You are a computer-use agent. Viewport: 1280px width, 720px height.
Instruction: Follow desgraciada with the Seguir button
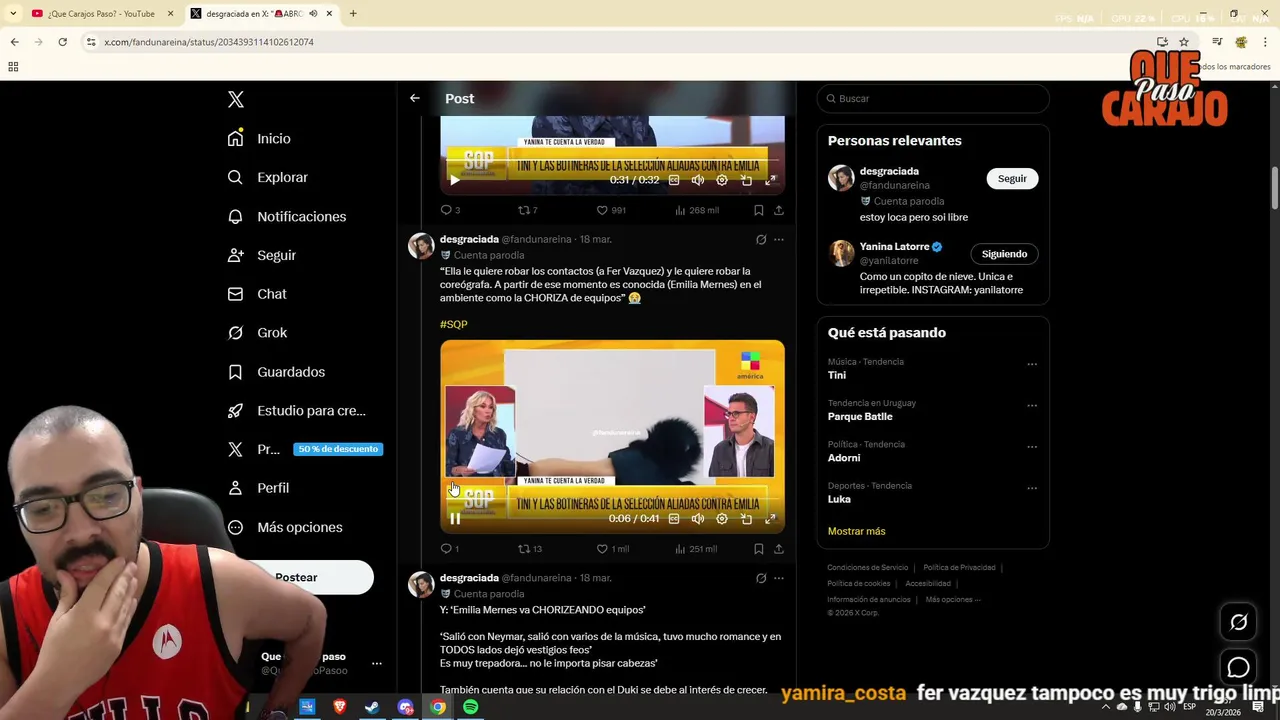pos(1012,178)
